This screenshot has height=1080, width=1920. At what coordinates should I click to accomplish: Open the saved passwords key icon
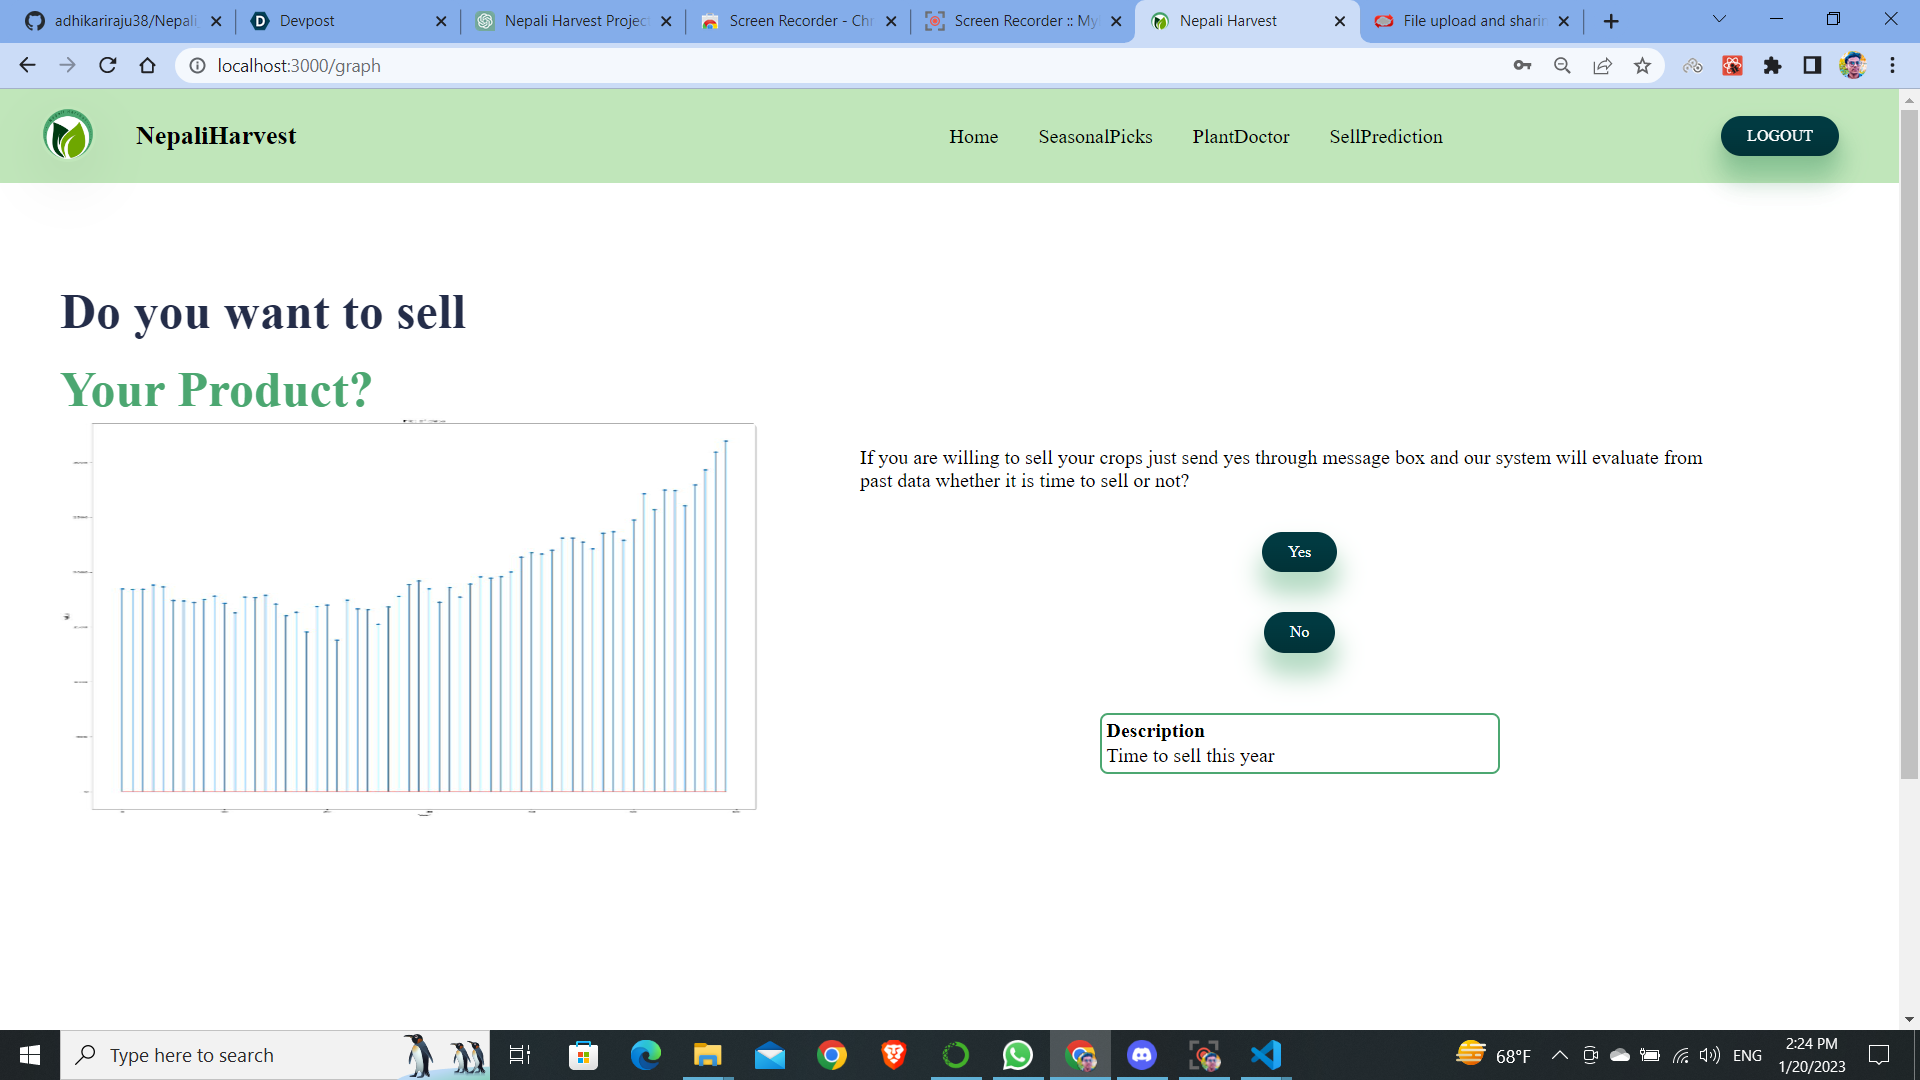[x=1522, y=66]
